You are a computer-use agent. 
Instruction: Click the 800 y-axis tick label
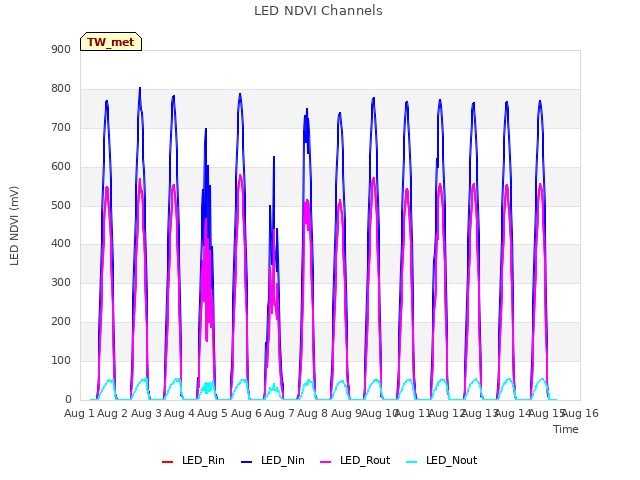click(x=61, y=89)
